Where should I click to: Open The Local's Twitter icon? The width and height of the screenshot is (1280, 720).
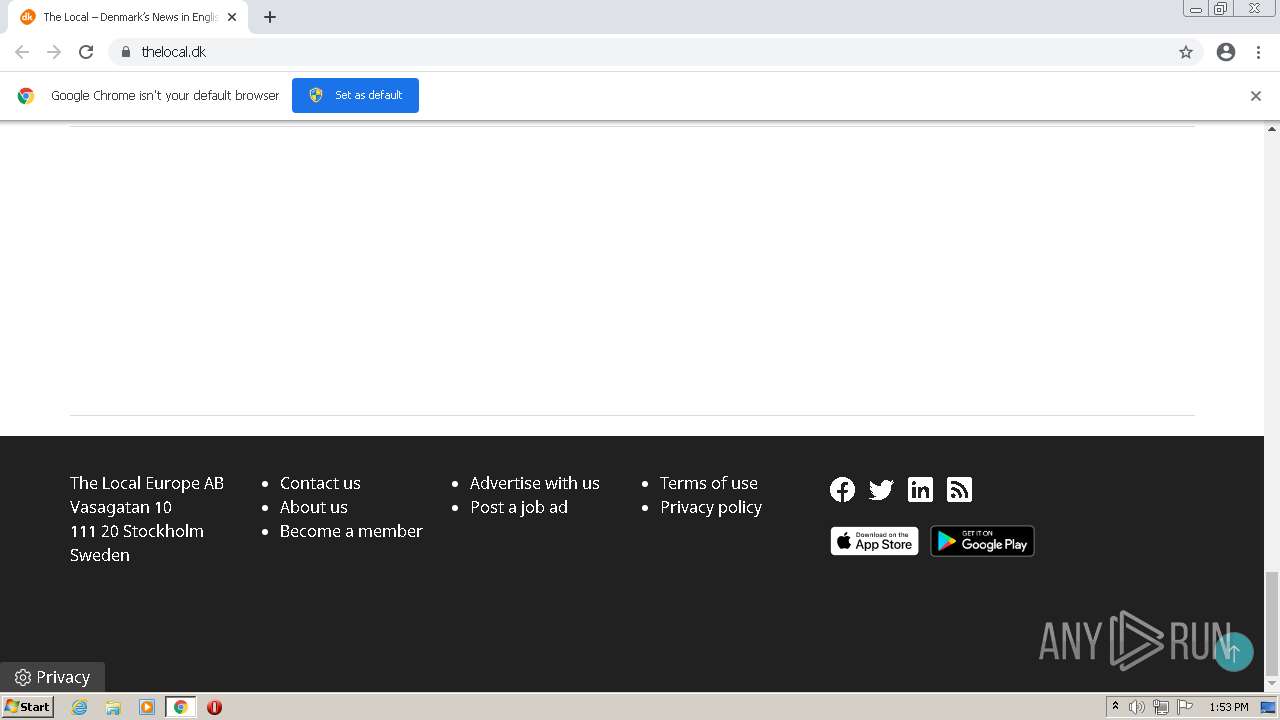(x=881, y=489)
